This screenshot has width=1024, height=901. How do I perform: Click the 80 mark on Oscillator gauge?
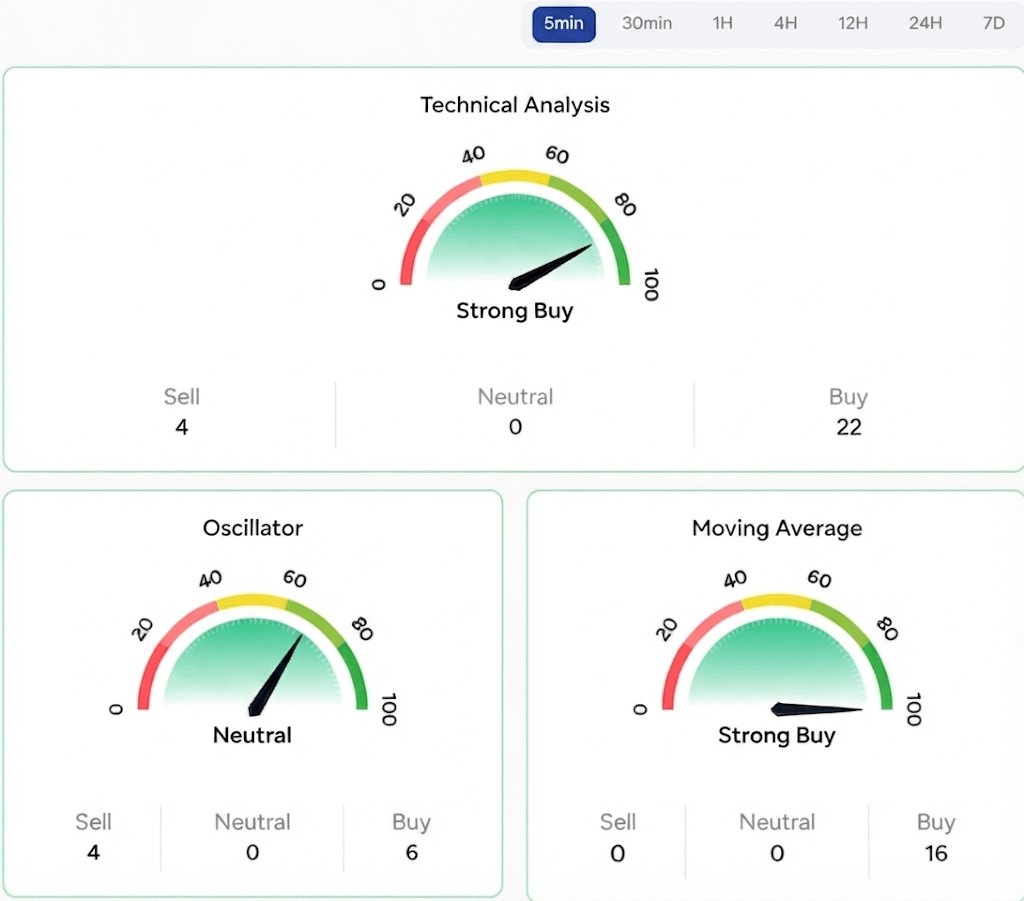point(362,629)
